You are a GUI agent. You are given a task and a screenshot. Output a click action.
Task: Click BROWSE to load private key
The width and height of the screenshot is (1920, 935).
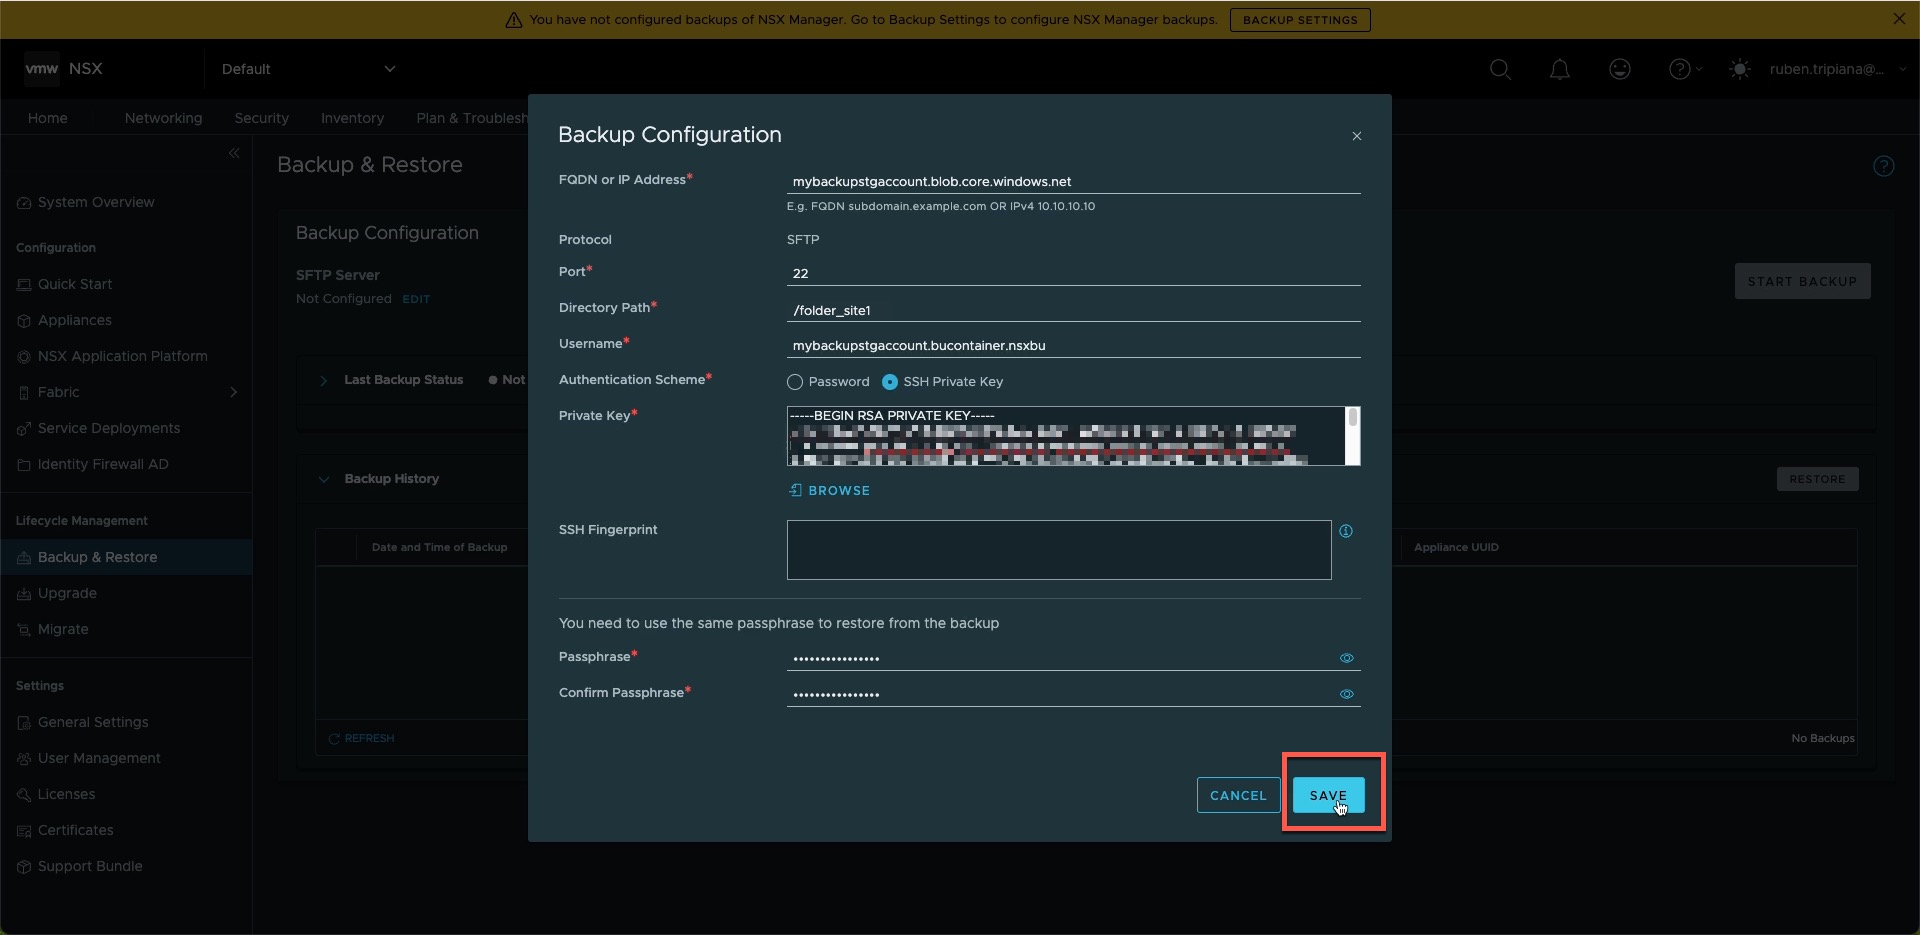point(829,491)
